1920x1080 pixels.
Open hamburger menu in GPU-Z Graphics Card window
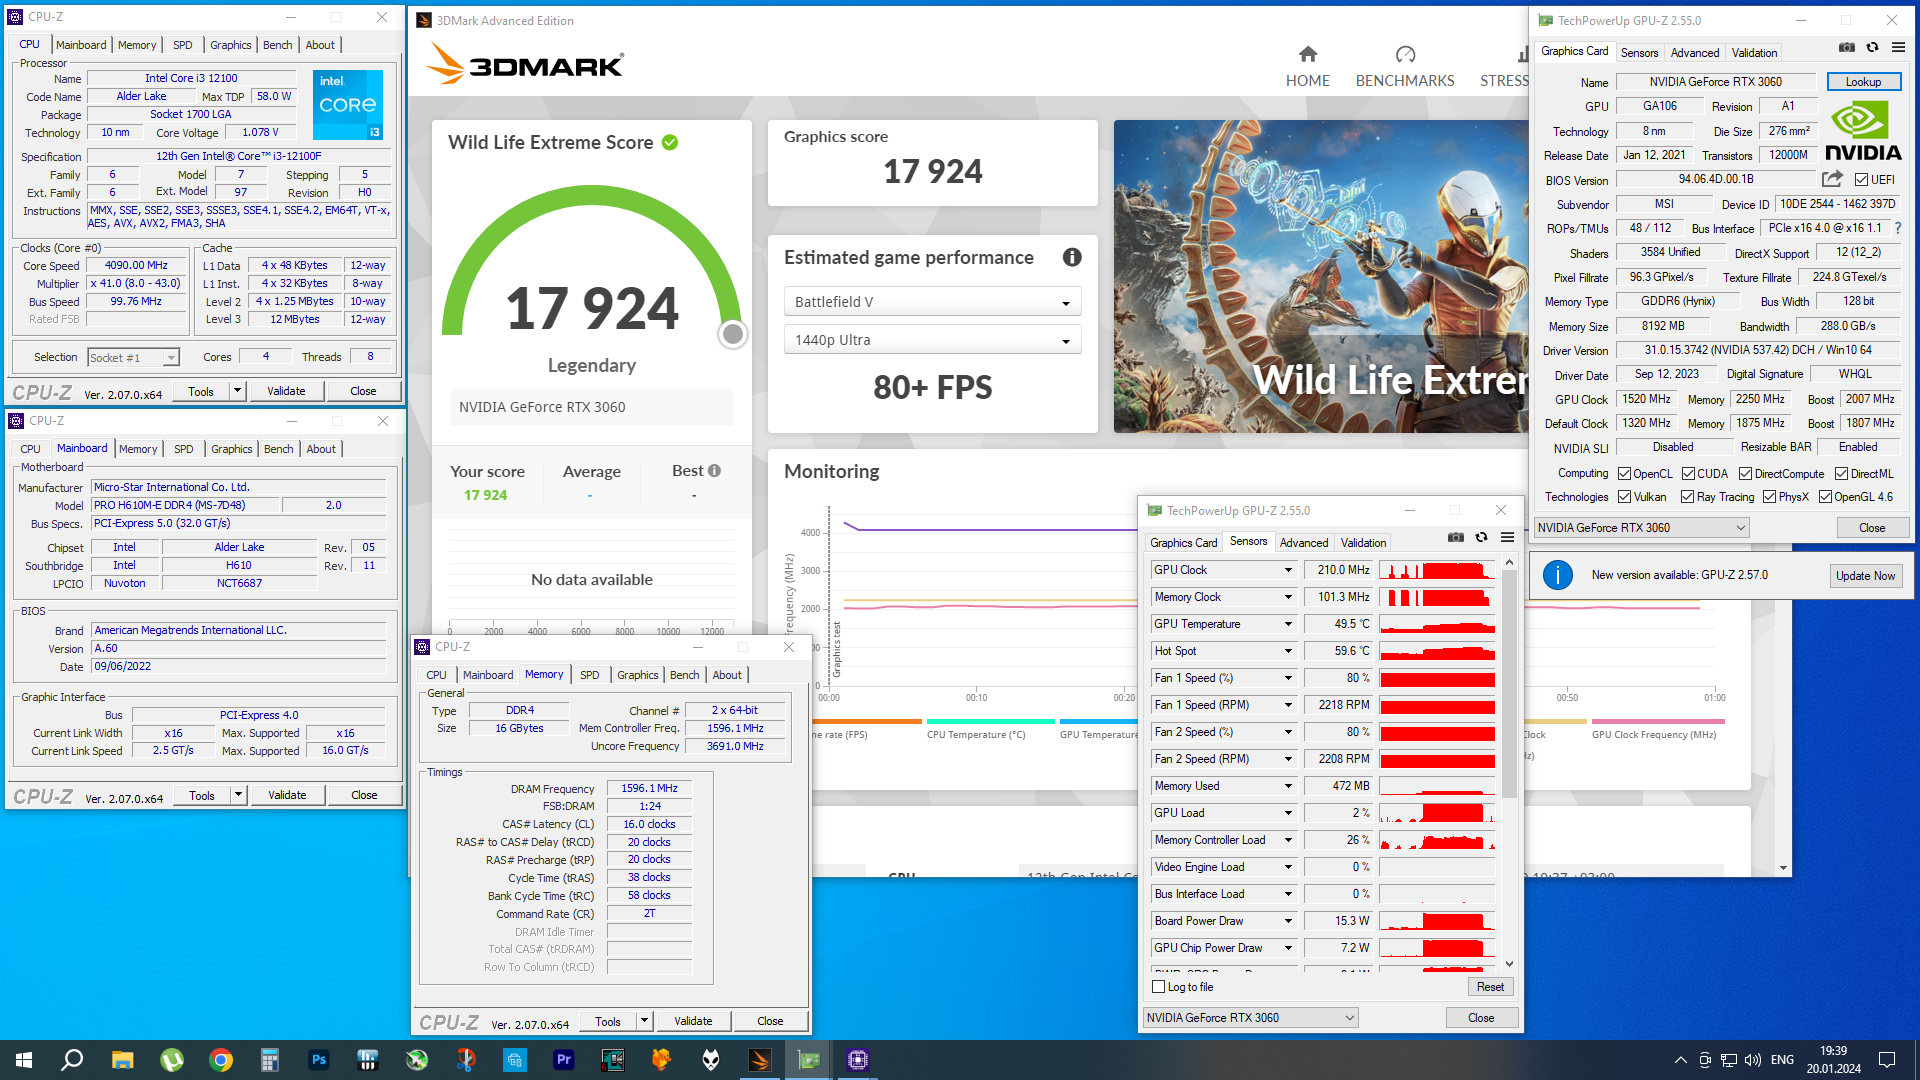click(x=1898, y=47)
